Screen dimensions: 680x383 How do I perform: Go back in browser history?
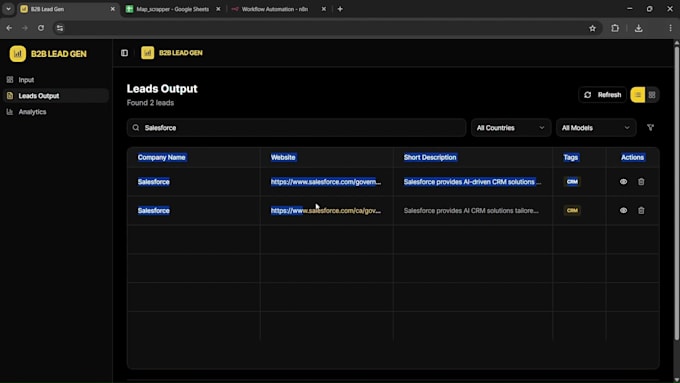[9, 28]
